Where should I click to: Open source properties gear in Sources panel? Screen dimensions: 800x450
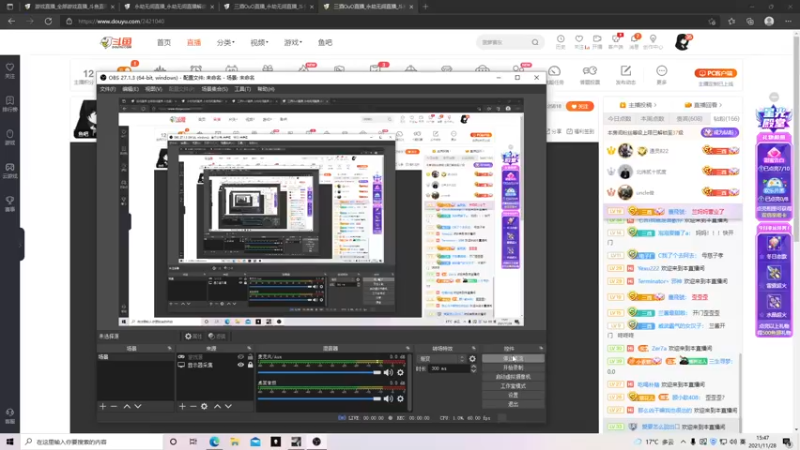[204, 407]
